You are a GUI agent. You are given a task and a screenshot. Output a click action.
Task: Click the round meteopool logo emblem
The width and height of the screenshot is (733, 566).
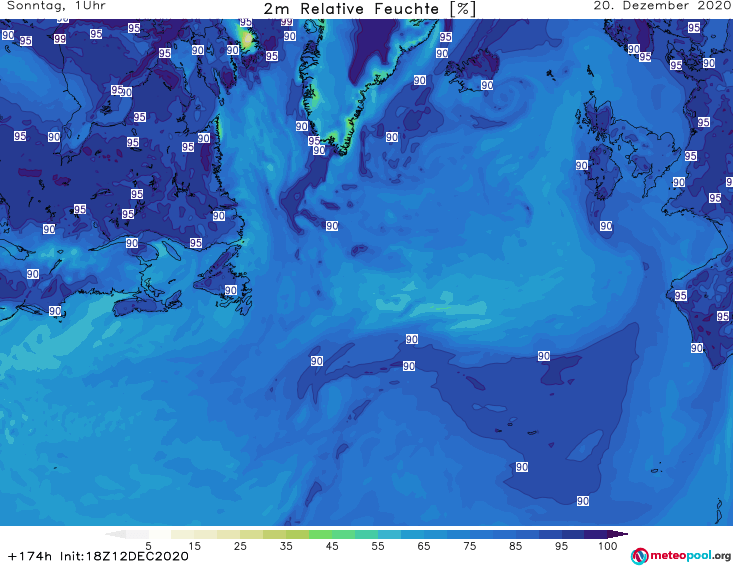(639, 556)
